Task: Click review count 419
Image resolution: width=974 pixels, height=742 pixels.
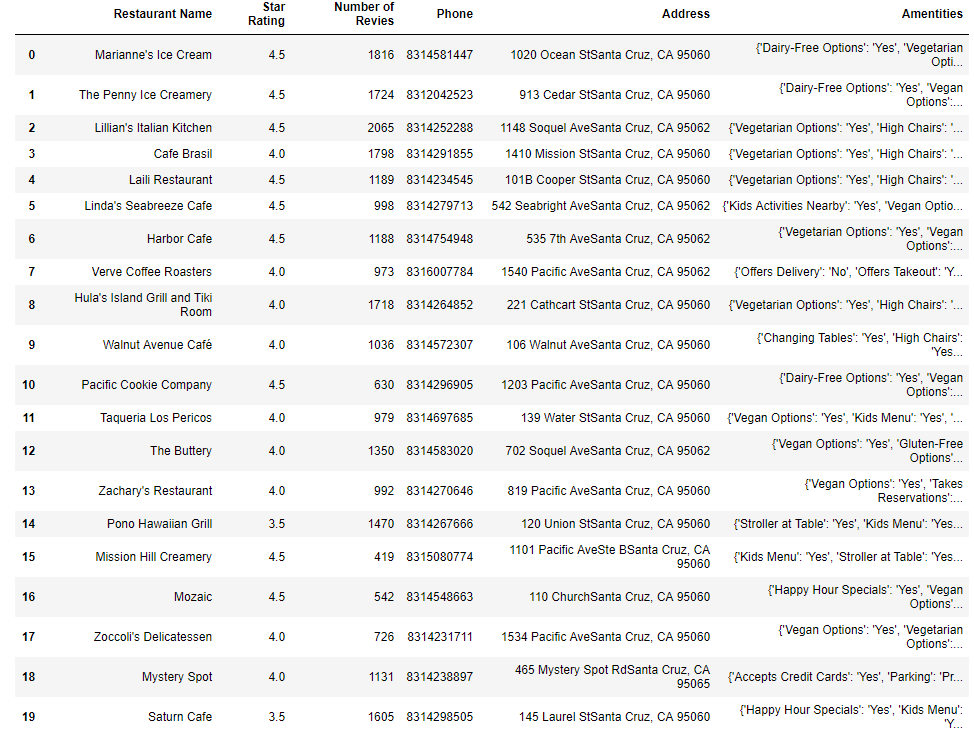Action: pos(384,557)
